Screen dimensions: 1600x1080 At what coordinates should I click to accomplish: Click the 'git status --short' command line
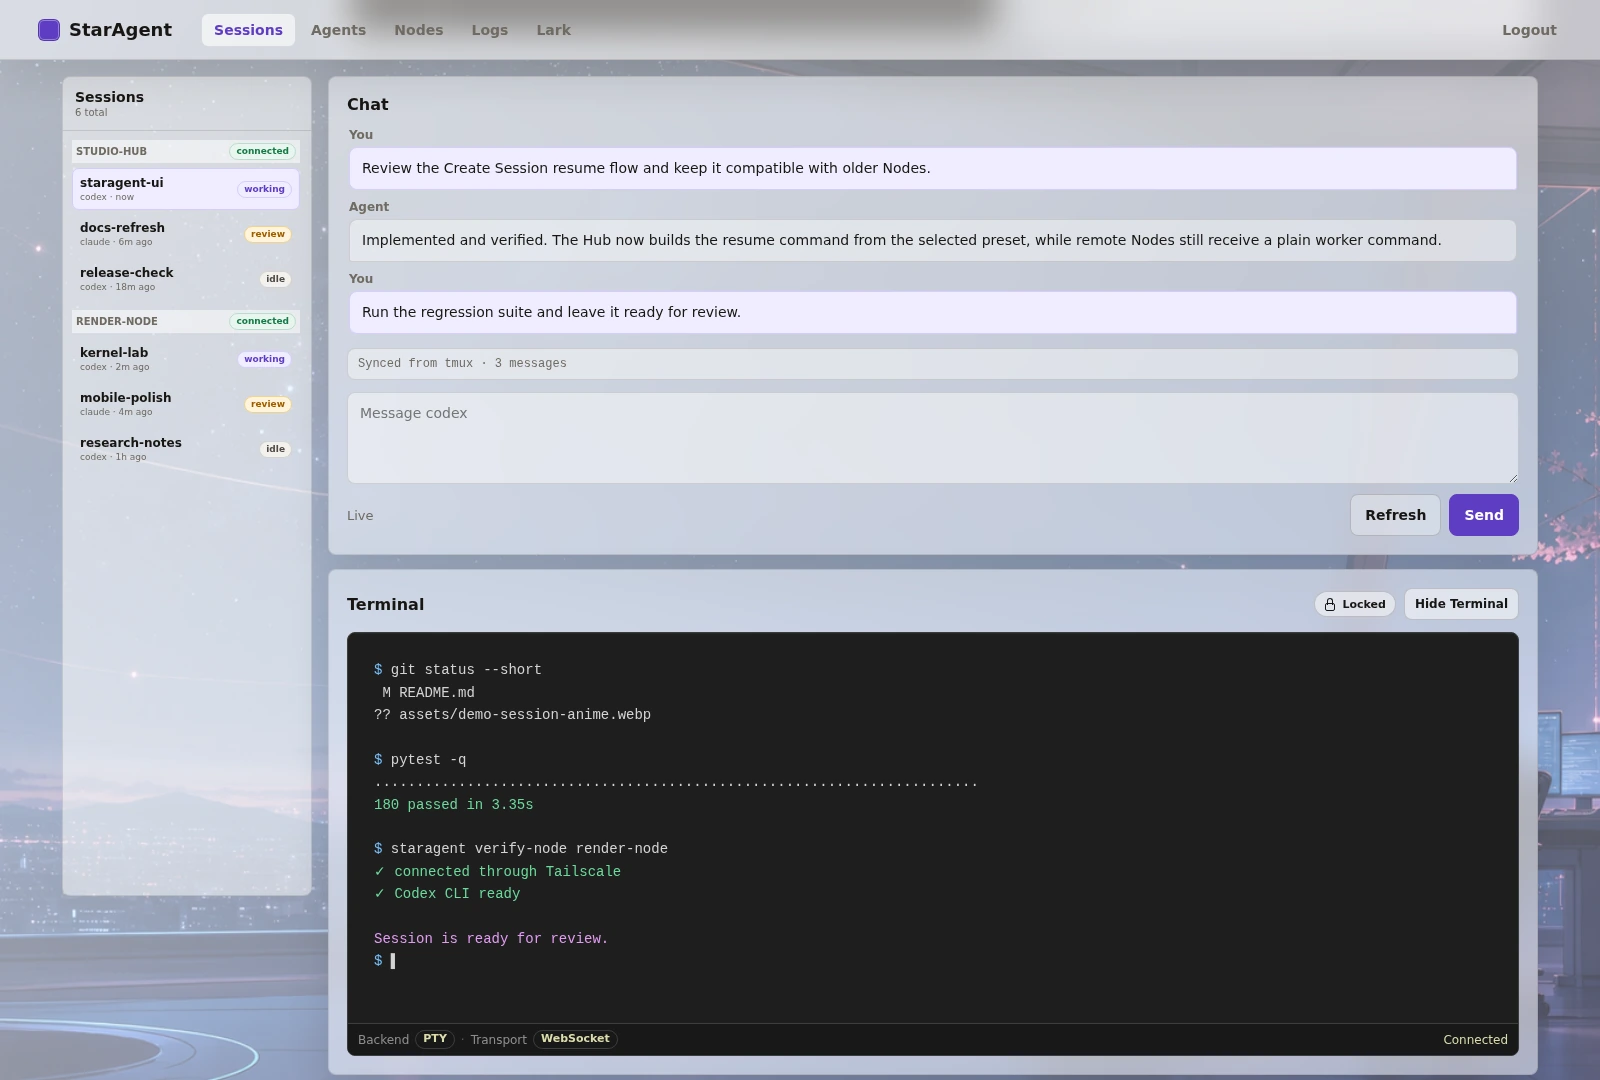pyautogui.click(x=457, y=670)
